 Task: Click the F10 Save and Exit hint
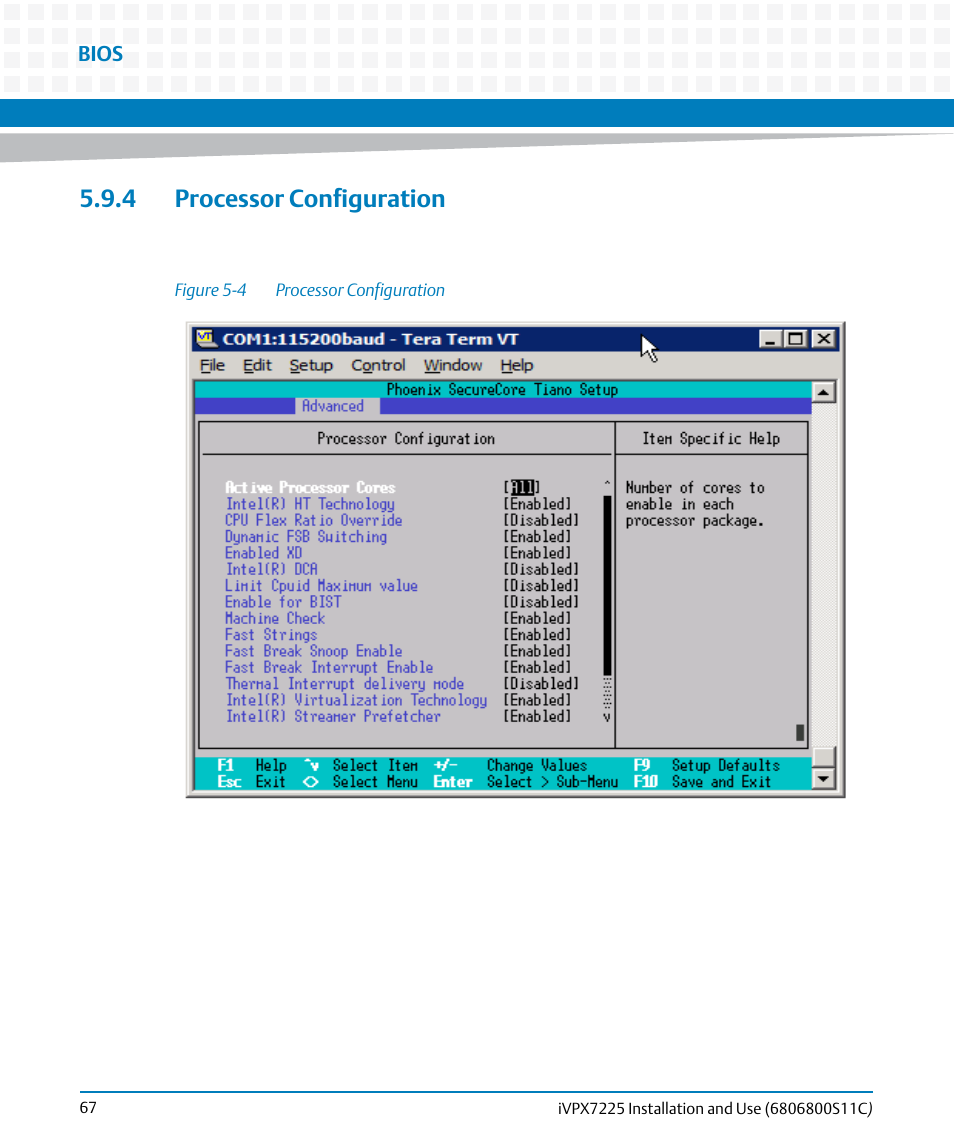pyautogui.click(x=703, y=781)
